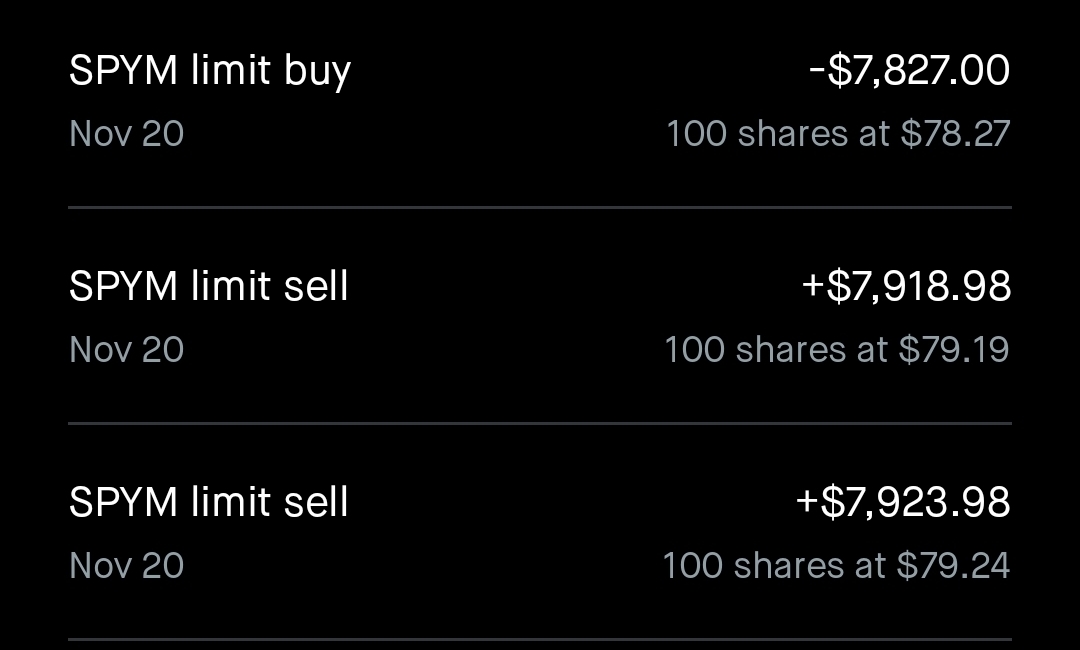Click the -$7,827.00 amount
The height and width of the screenshot is (650, 1080).
[x=909, y=71]
